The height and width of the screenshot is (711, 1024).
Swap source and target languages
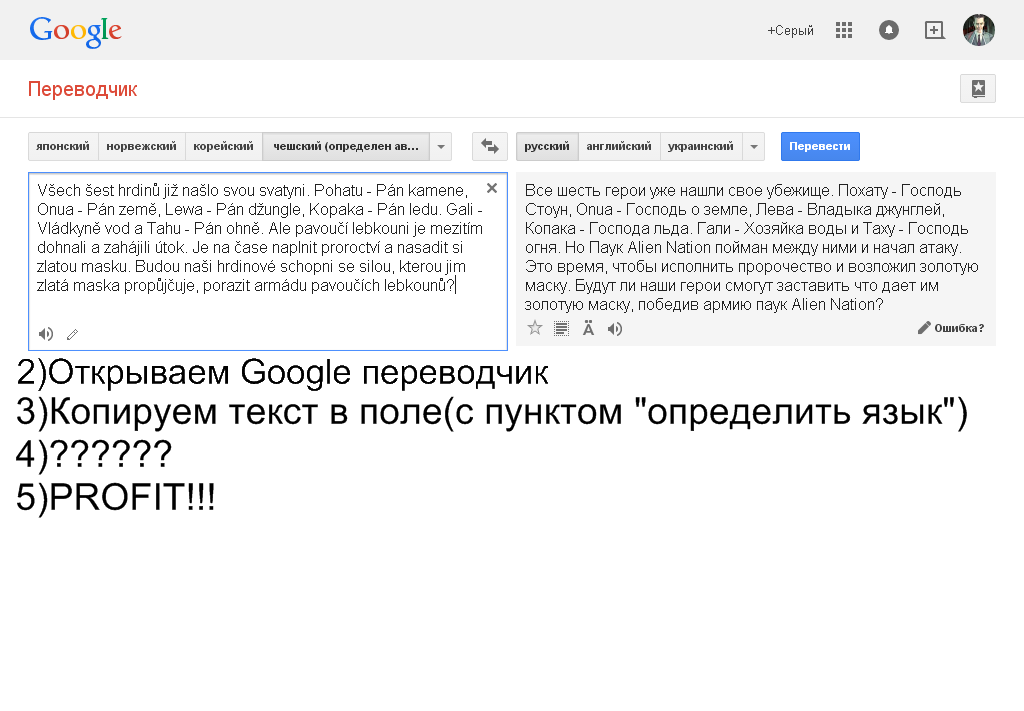(490, 146)
